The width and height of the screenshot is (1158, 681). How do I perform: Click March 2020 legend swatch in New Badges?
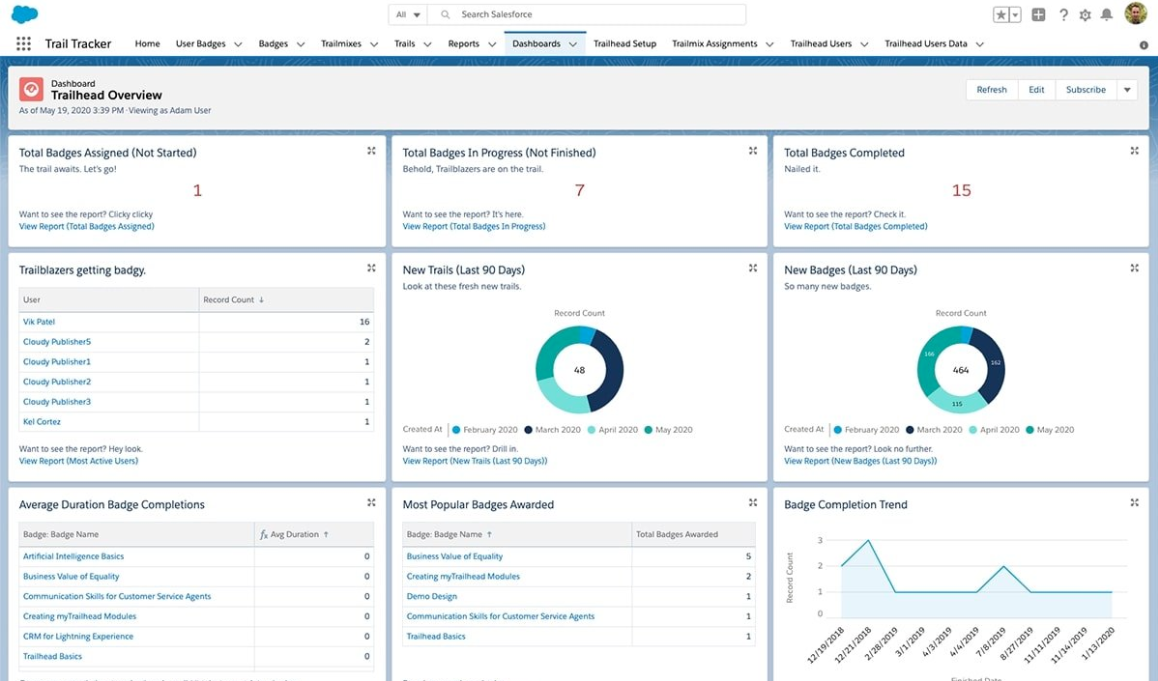click(x=910, y=430)
